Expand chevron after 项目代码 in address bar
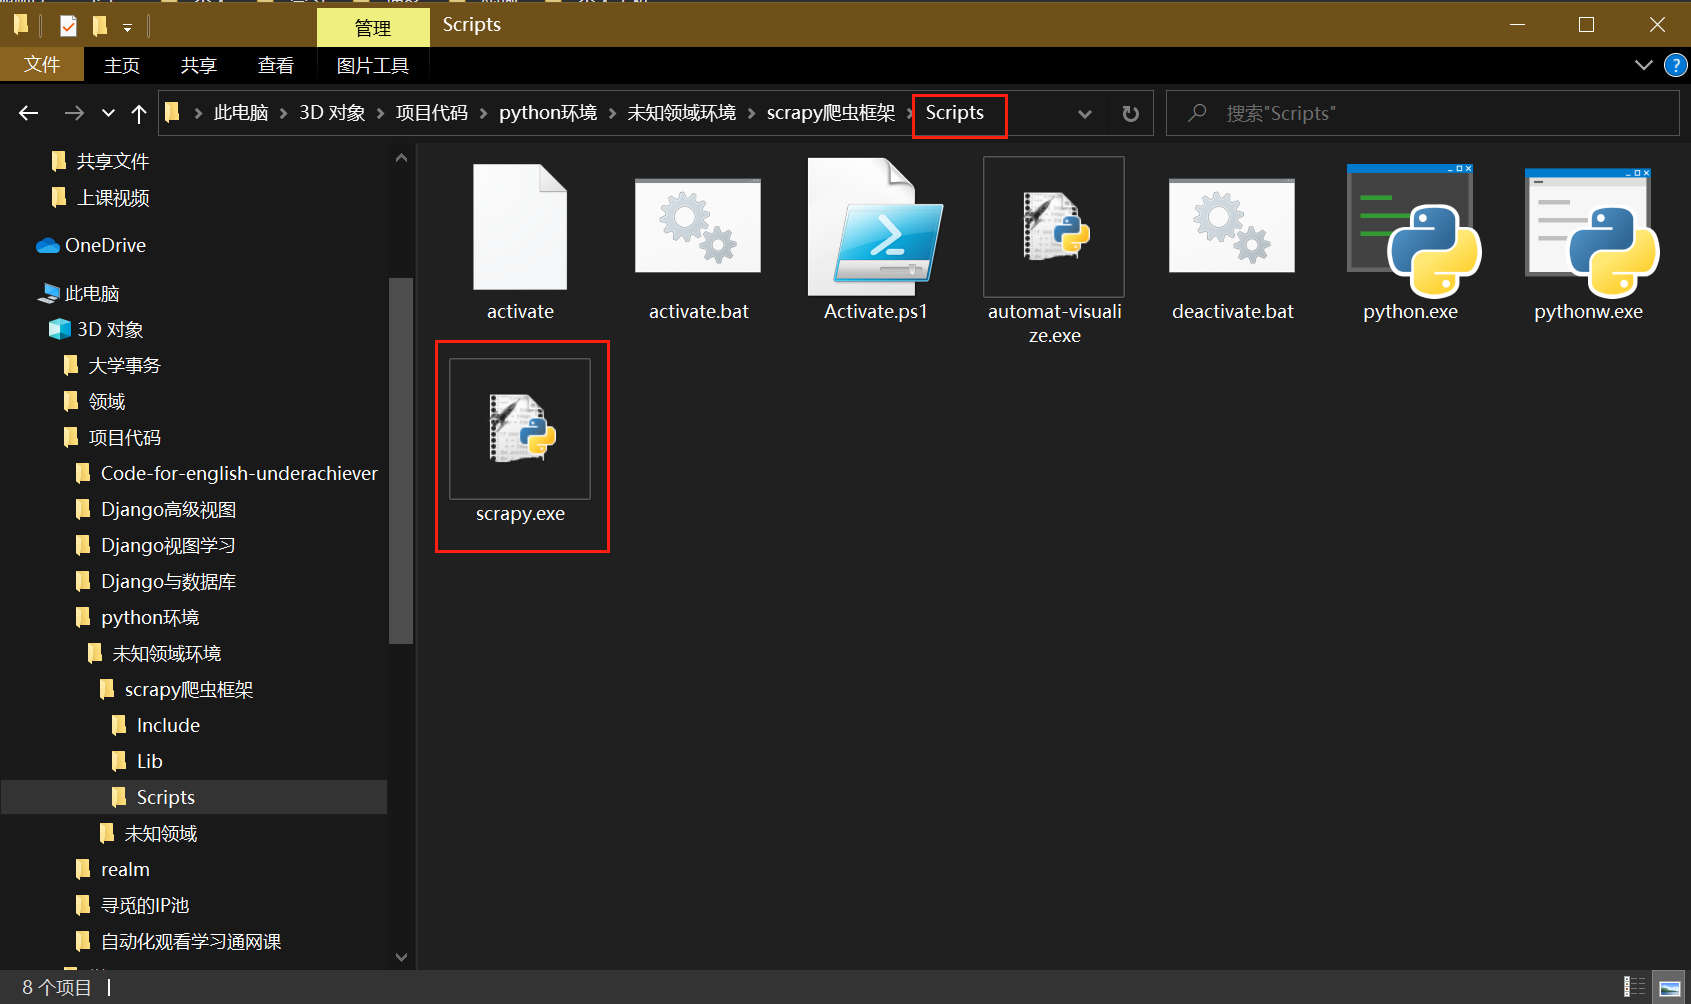Screen dimensions: 1691x1004 coord(484,113)
